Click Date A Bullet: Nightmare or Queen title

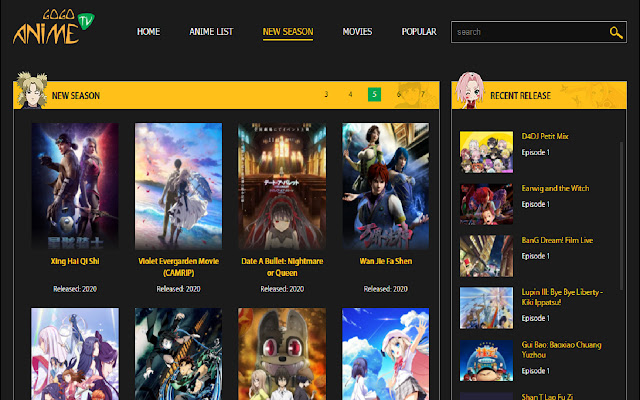[x=282, y=267]
